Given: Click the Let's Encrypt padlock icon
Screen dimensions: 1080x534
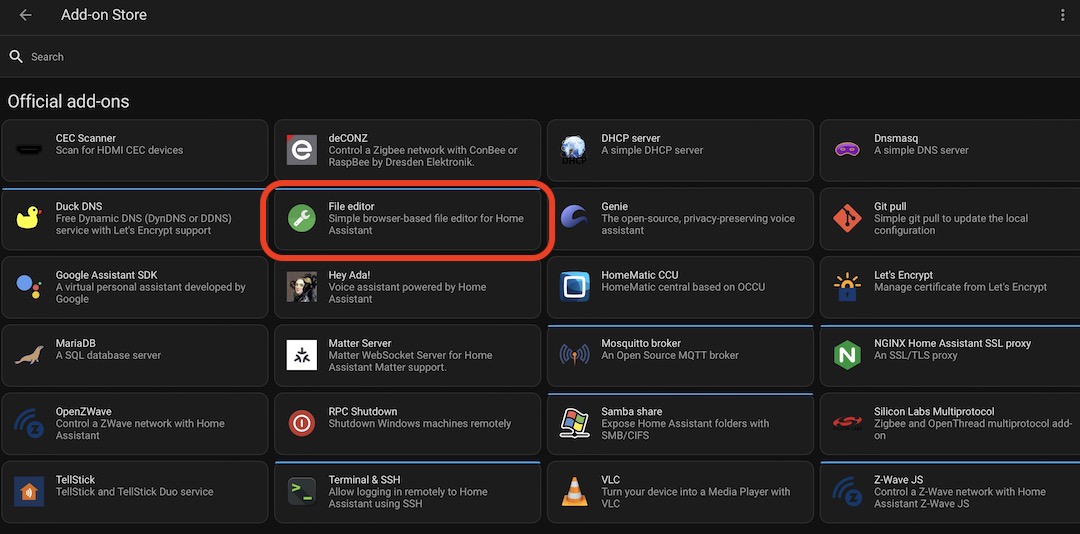Looking at the screenshot, I should [847, 287].
